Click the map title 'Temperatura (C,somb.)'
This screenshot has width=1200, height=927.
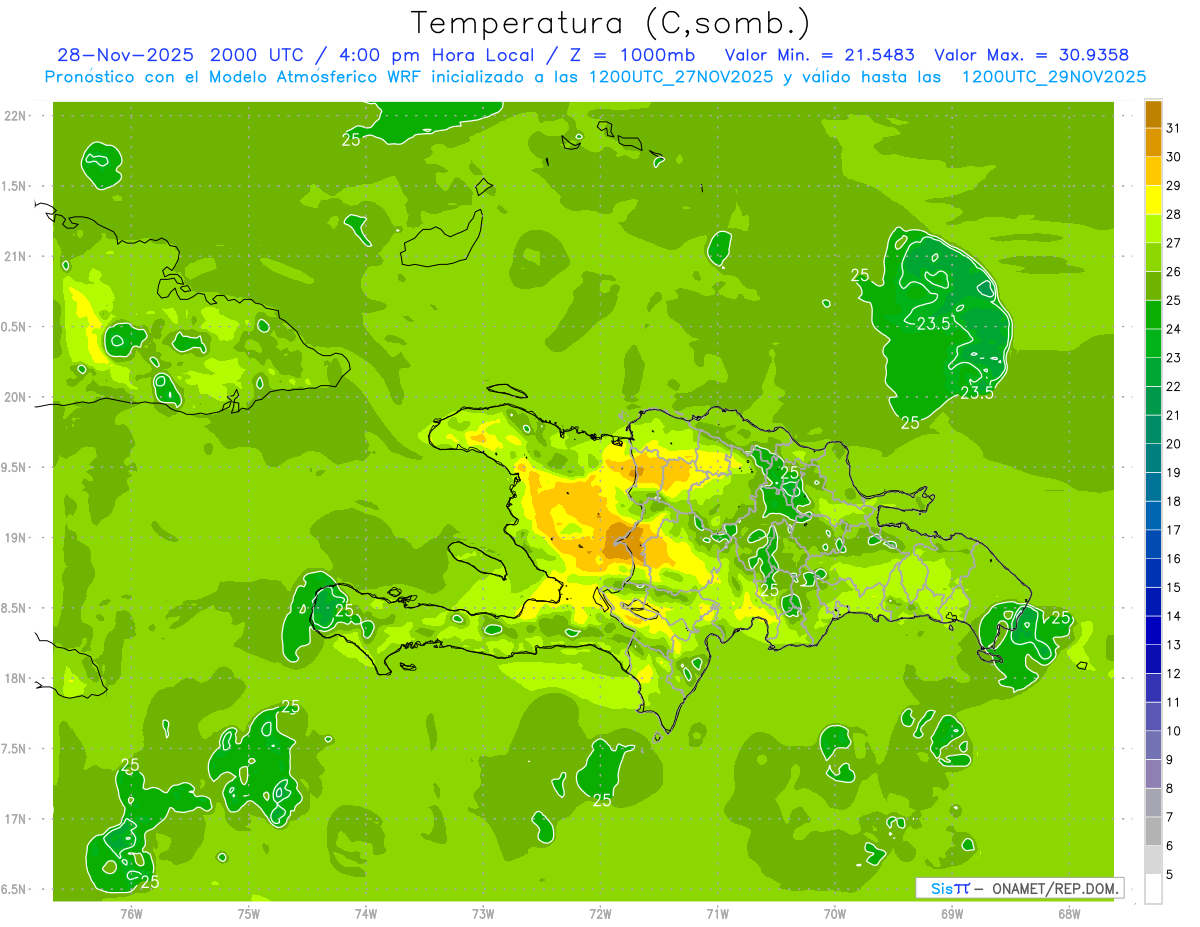[610, 23]
